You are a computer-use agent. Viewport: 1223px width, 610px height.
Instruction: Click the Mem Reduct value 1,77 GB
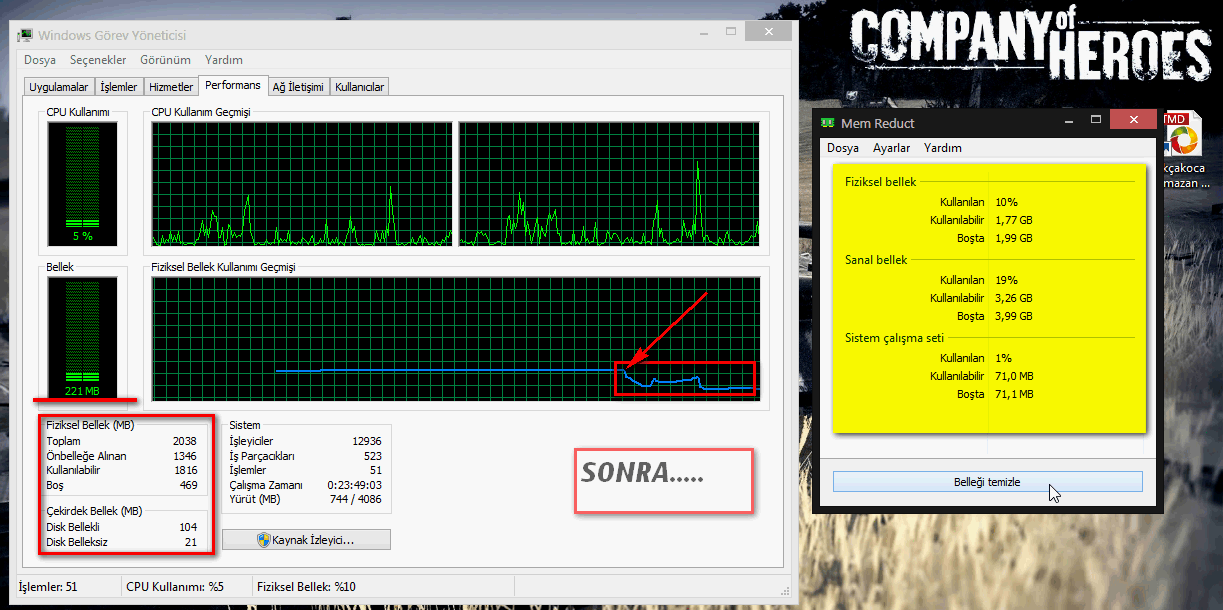[1014, 220]
